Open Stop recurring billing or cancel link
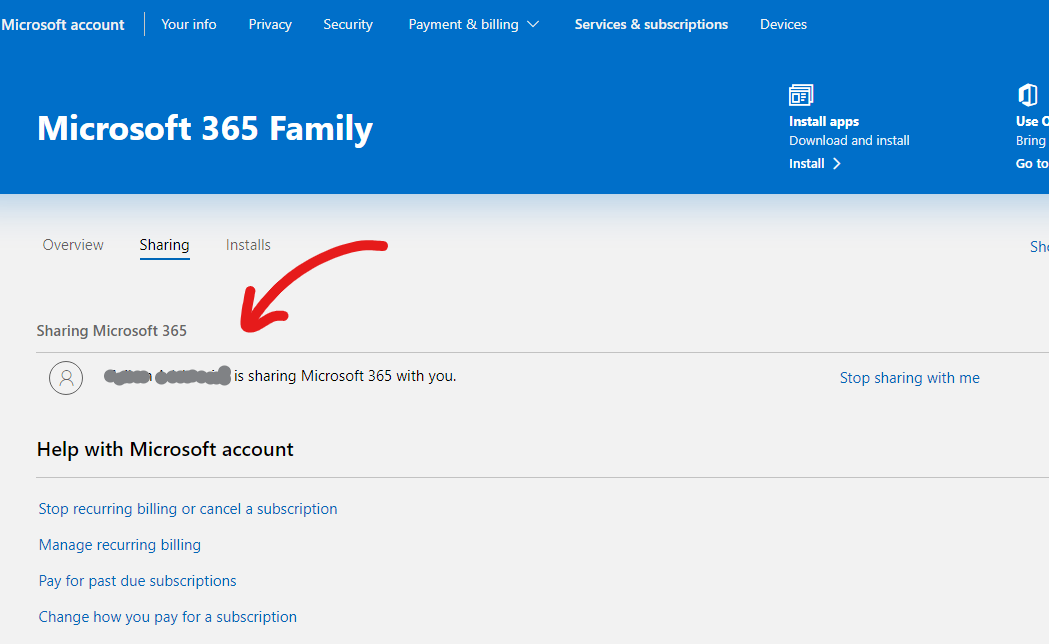 point(188,509)
